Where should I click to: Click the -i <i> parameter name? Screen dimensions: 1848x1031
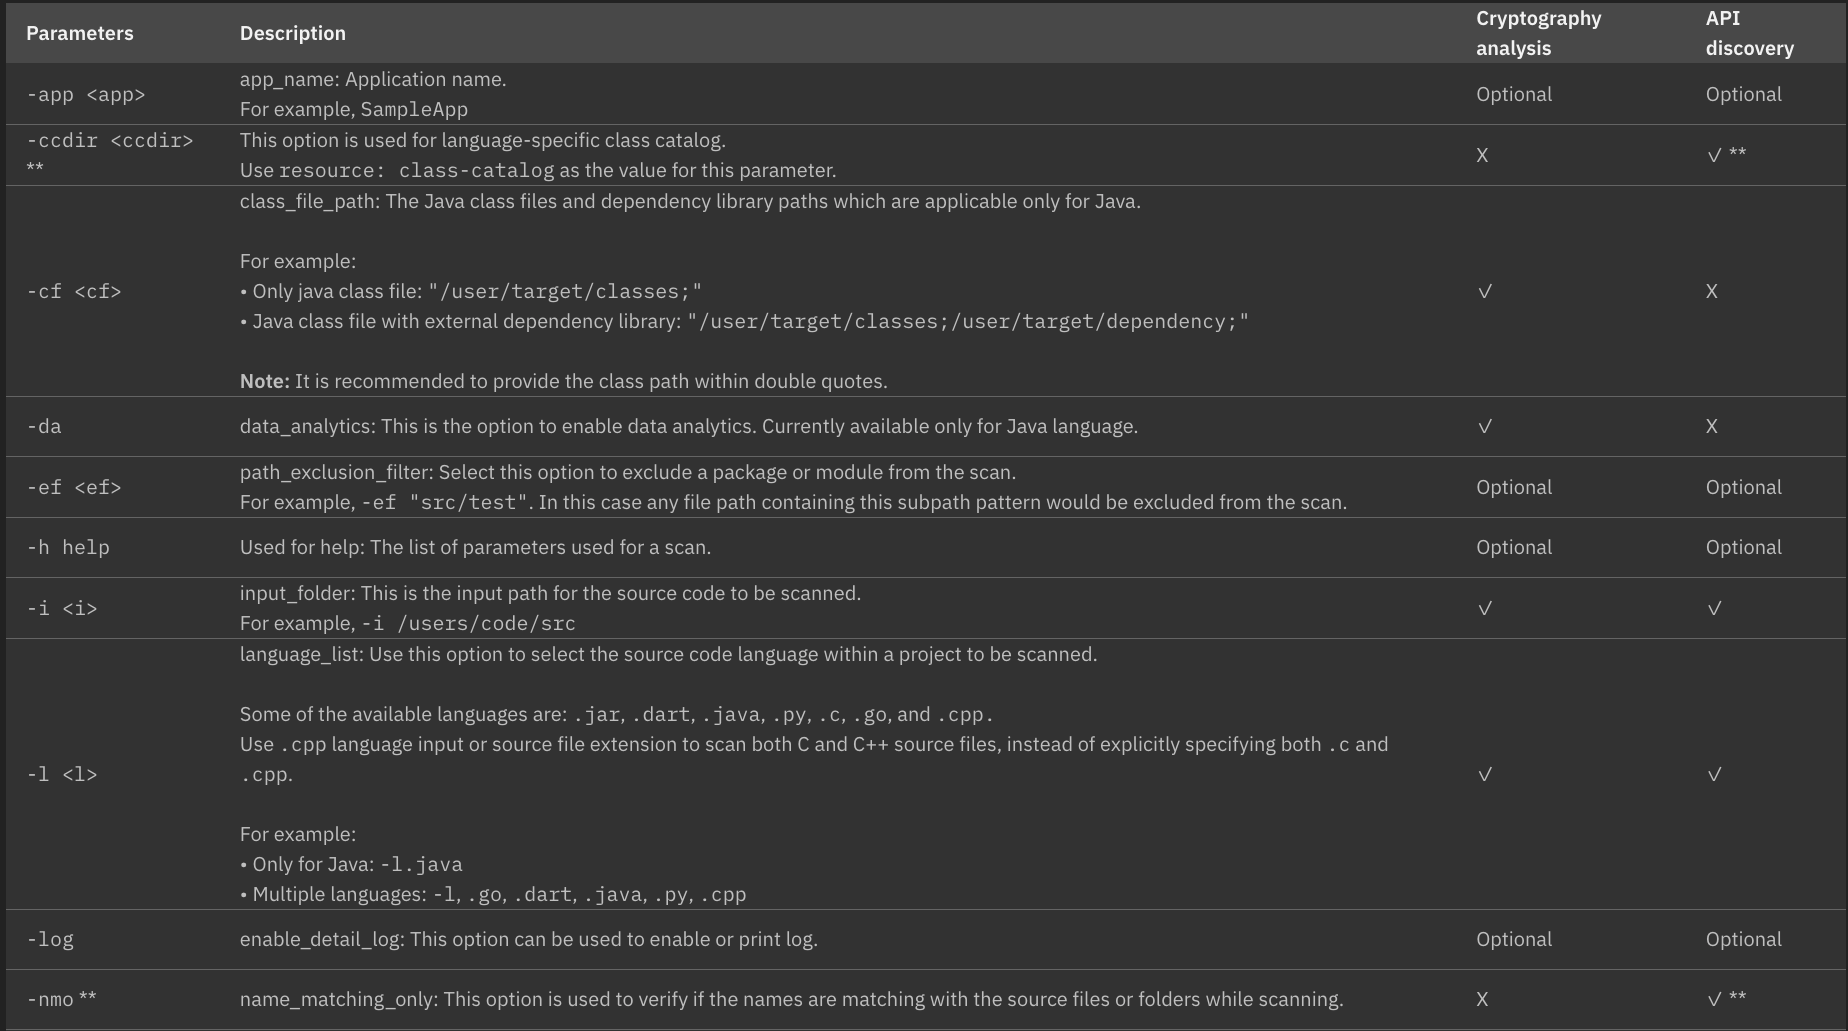62,609
